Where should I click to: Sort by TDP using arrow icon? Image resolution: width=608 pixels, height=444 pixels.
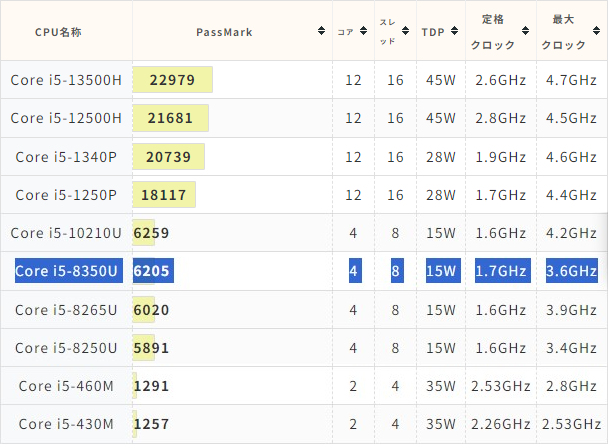(x=454, y=31)
